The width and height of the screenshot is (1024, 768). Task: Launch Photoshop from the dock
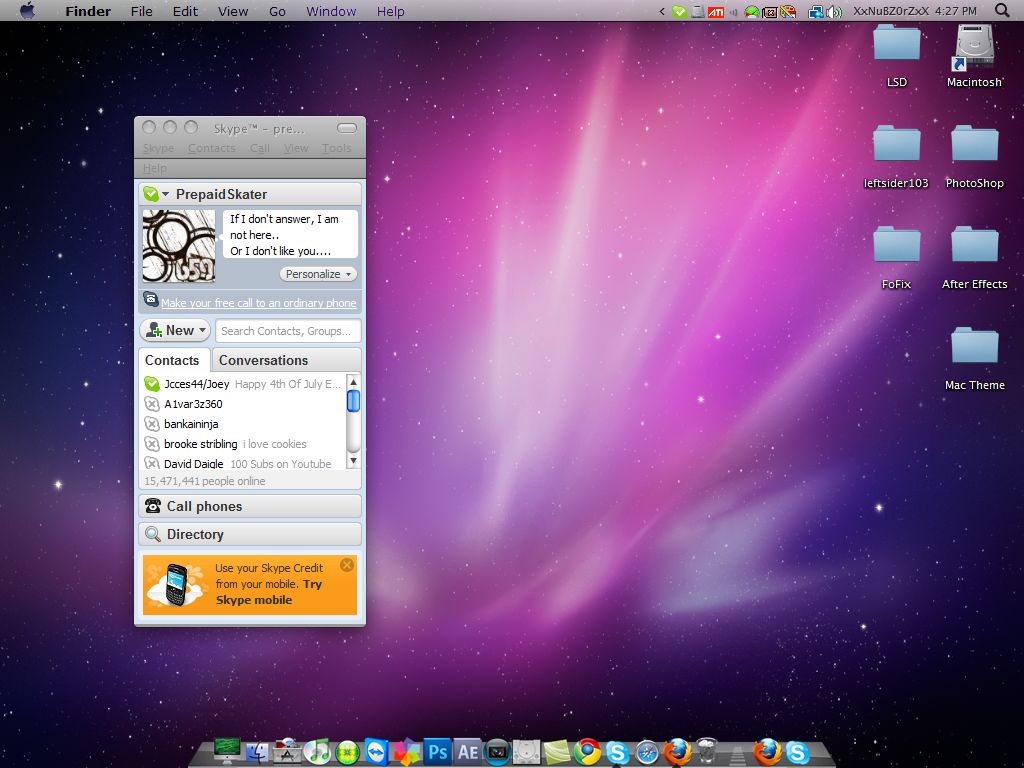pyautogui.click(x=437, y=752)
